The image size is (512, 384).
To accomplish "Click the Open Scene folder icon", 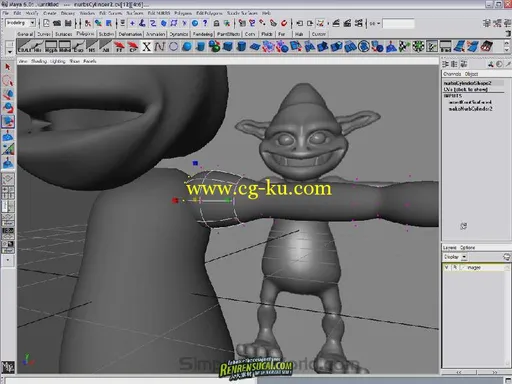I will (57, 23).
